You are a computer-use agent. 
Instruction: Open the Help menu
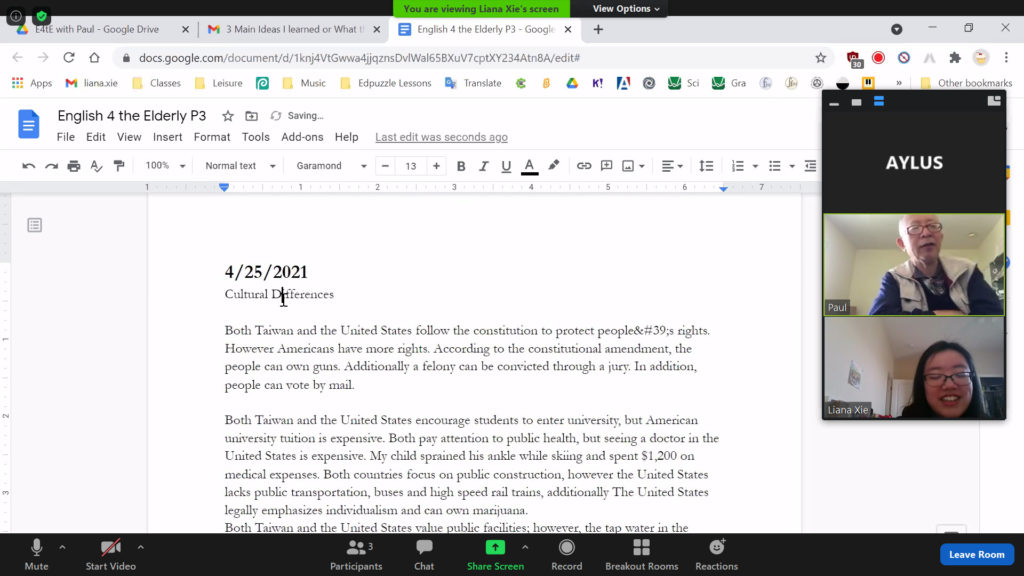(x=346, y=137)
